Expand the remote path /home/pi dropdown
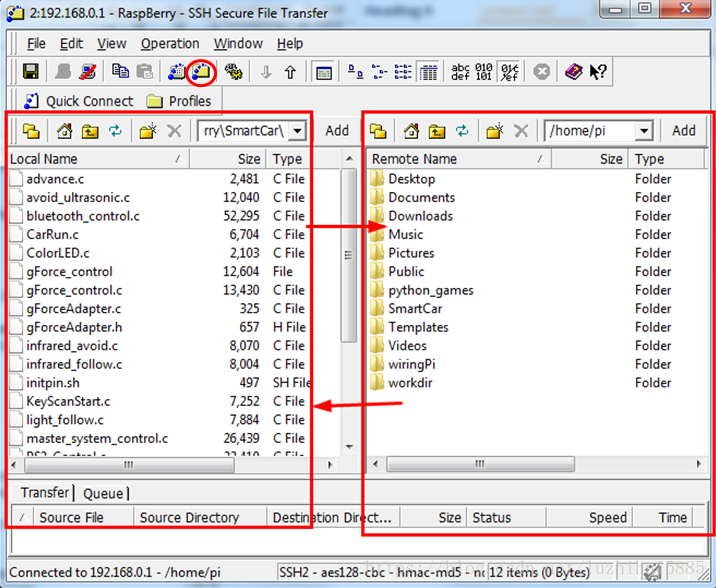The image size is (716, 588). click(x=644, y=131)
